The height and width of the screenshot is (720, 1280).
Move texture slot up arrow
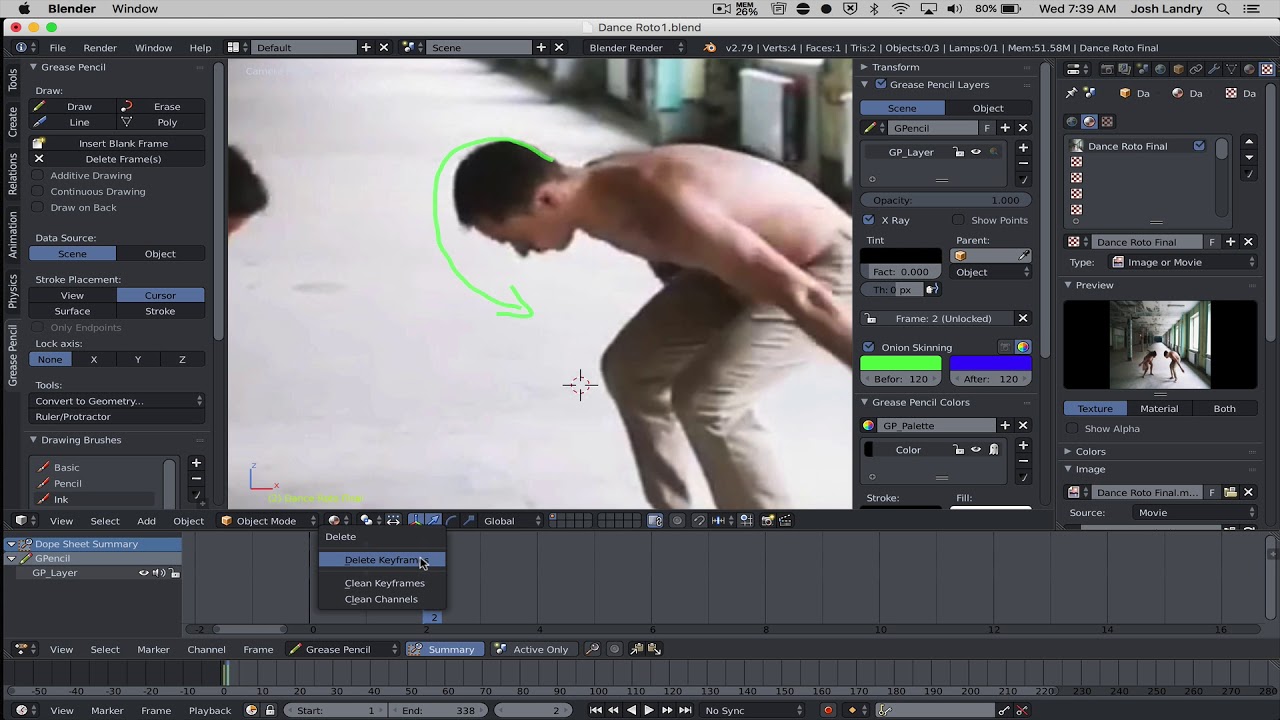1249,142
